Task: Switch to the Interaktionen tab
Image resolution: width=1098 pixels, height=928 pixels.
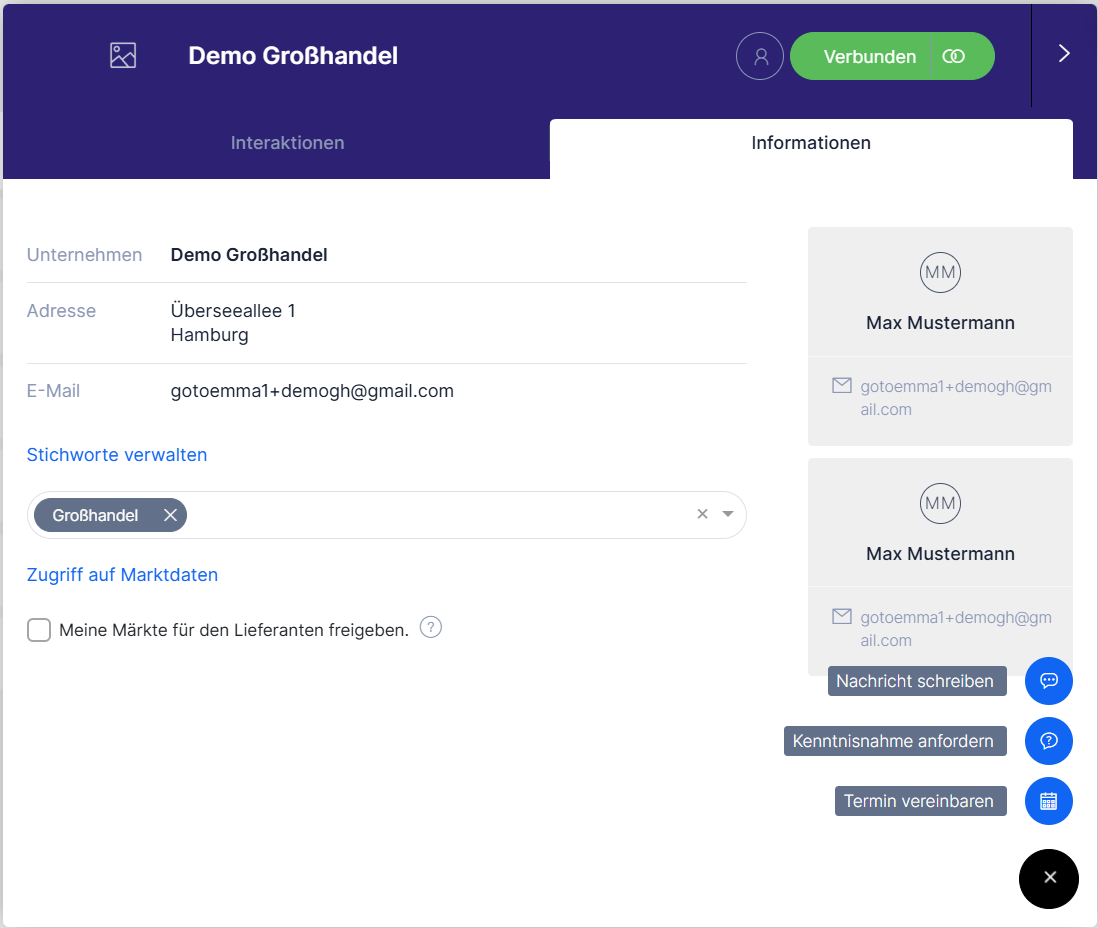Action: point(287,143)
